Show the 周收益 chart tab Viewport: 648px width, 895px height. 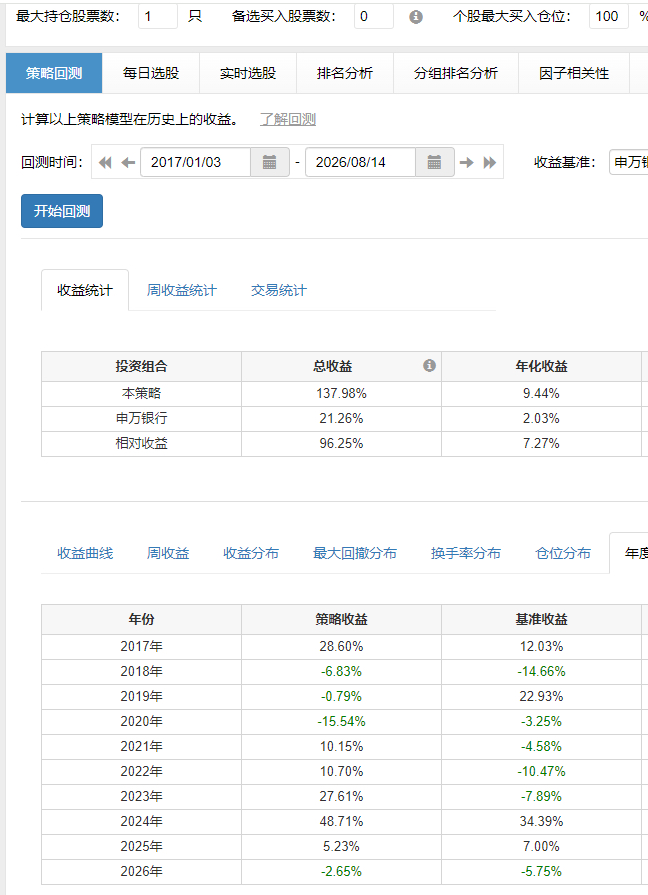pyautogui.click(x=168, y=553)
